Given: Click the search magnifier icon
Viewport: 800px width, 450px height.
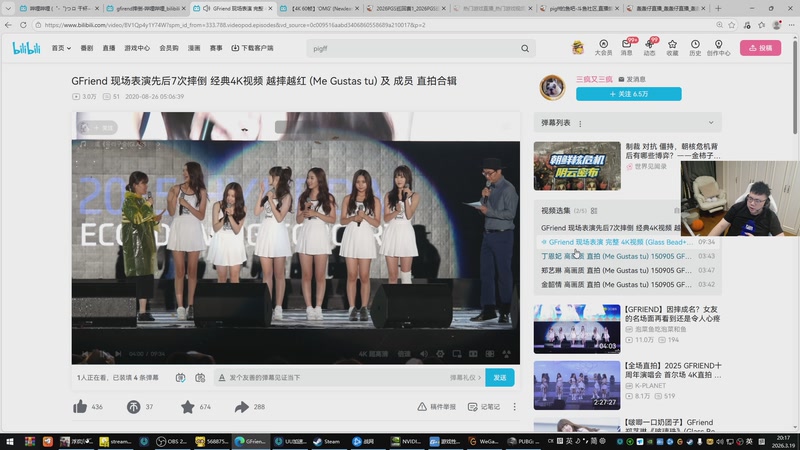Looking at the screenshot, I should tap(525, 48).
